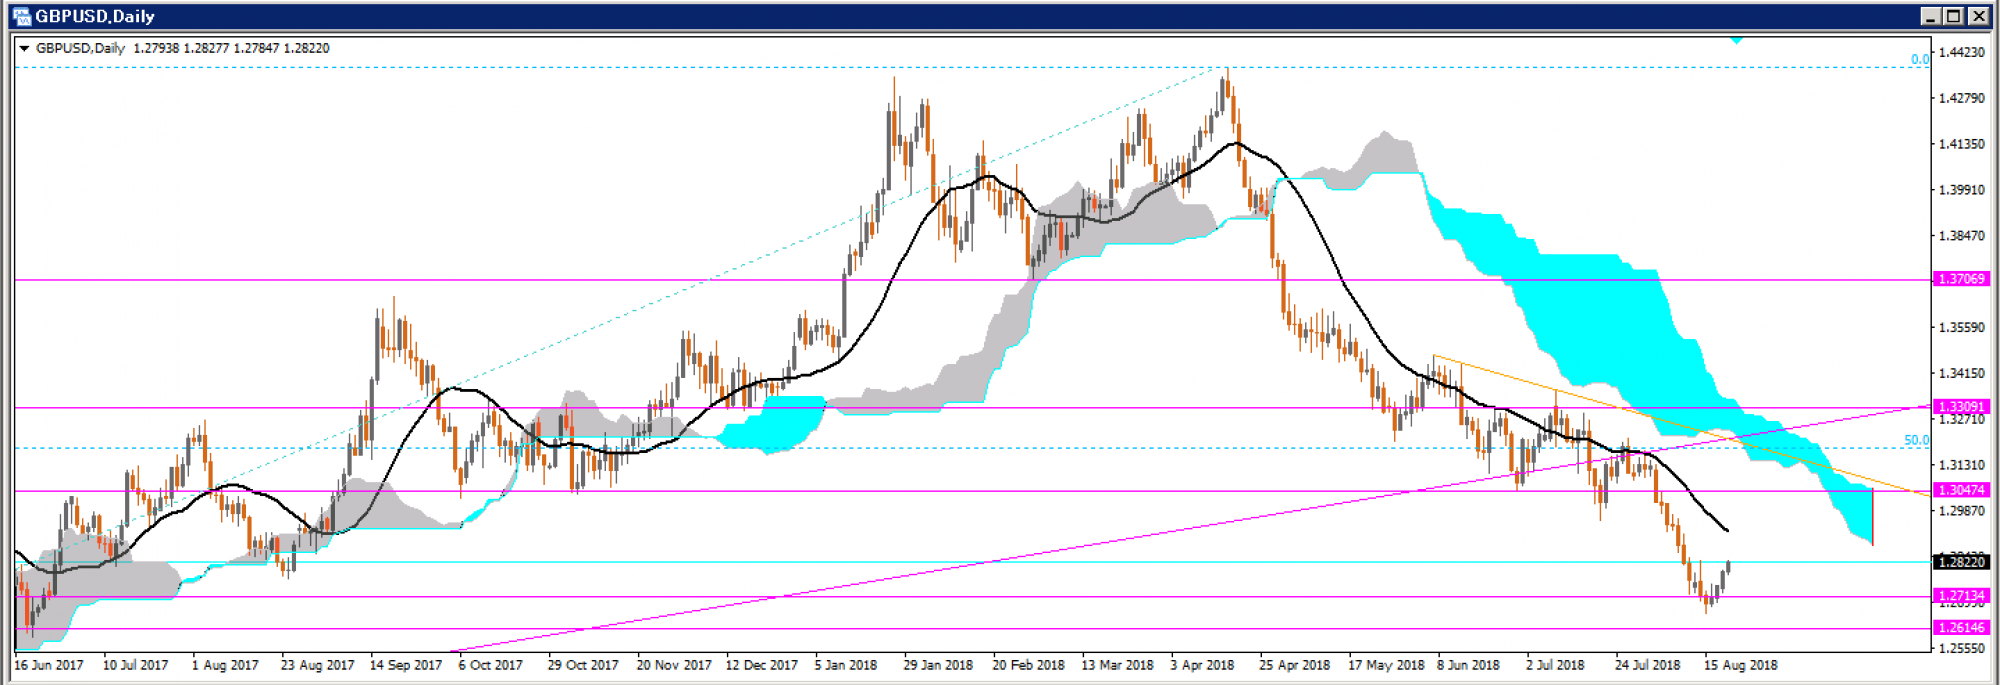Click the 25 Apr 2018 date label

1295,665
